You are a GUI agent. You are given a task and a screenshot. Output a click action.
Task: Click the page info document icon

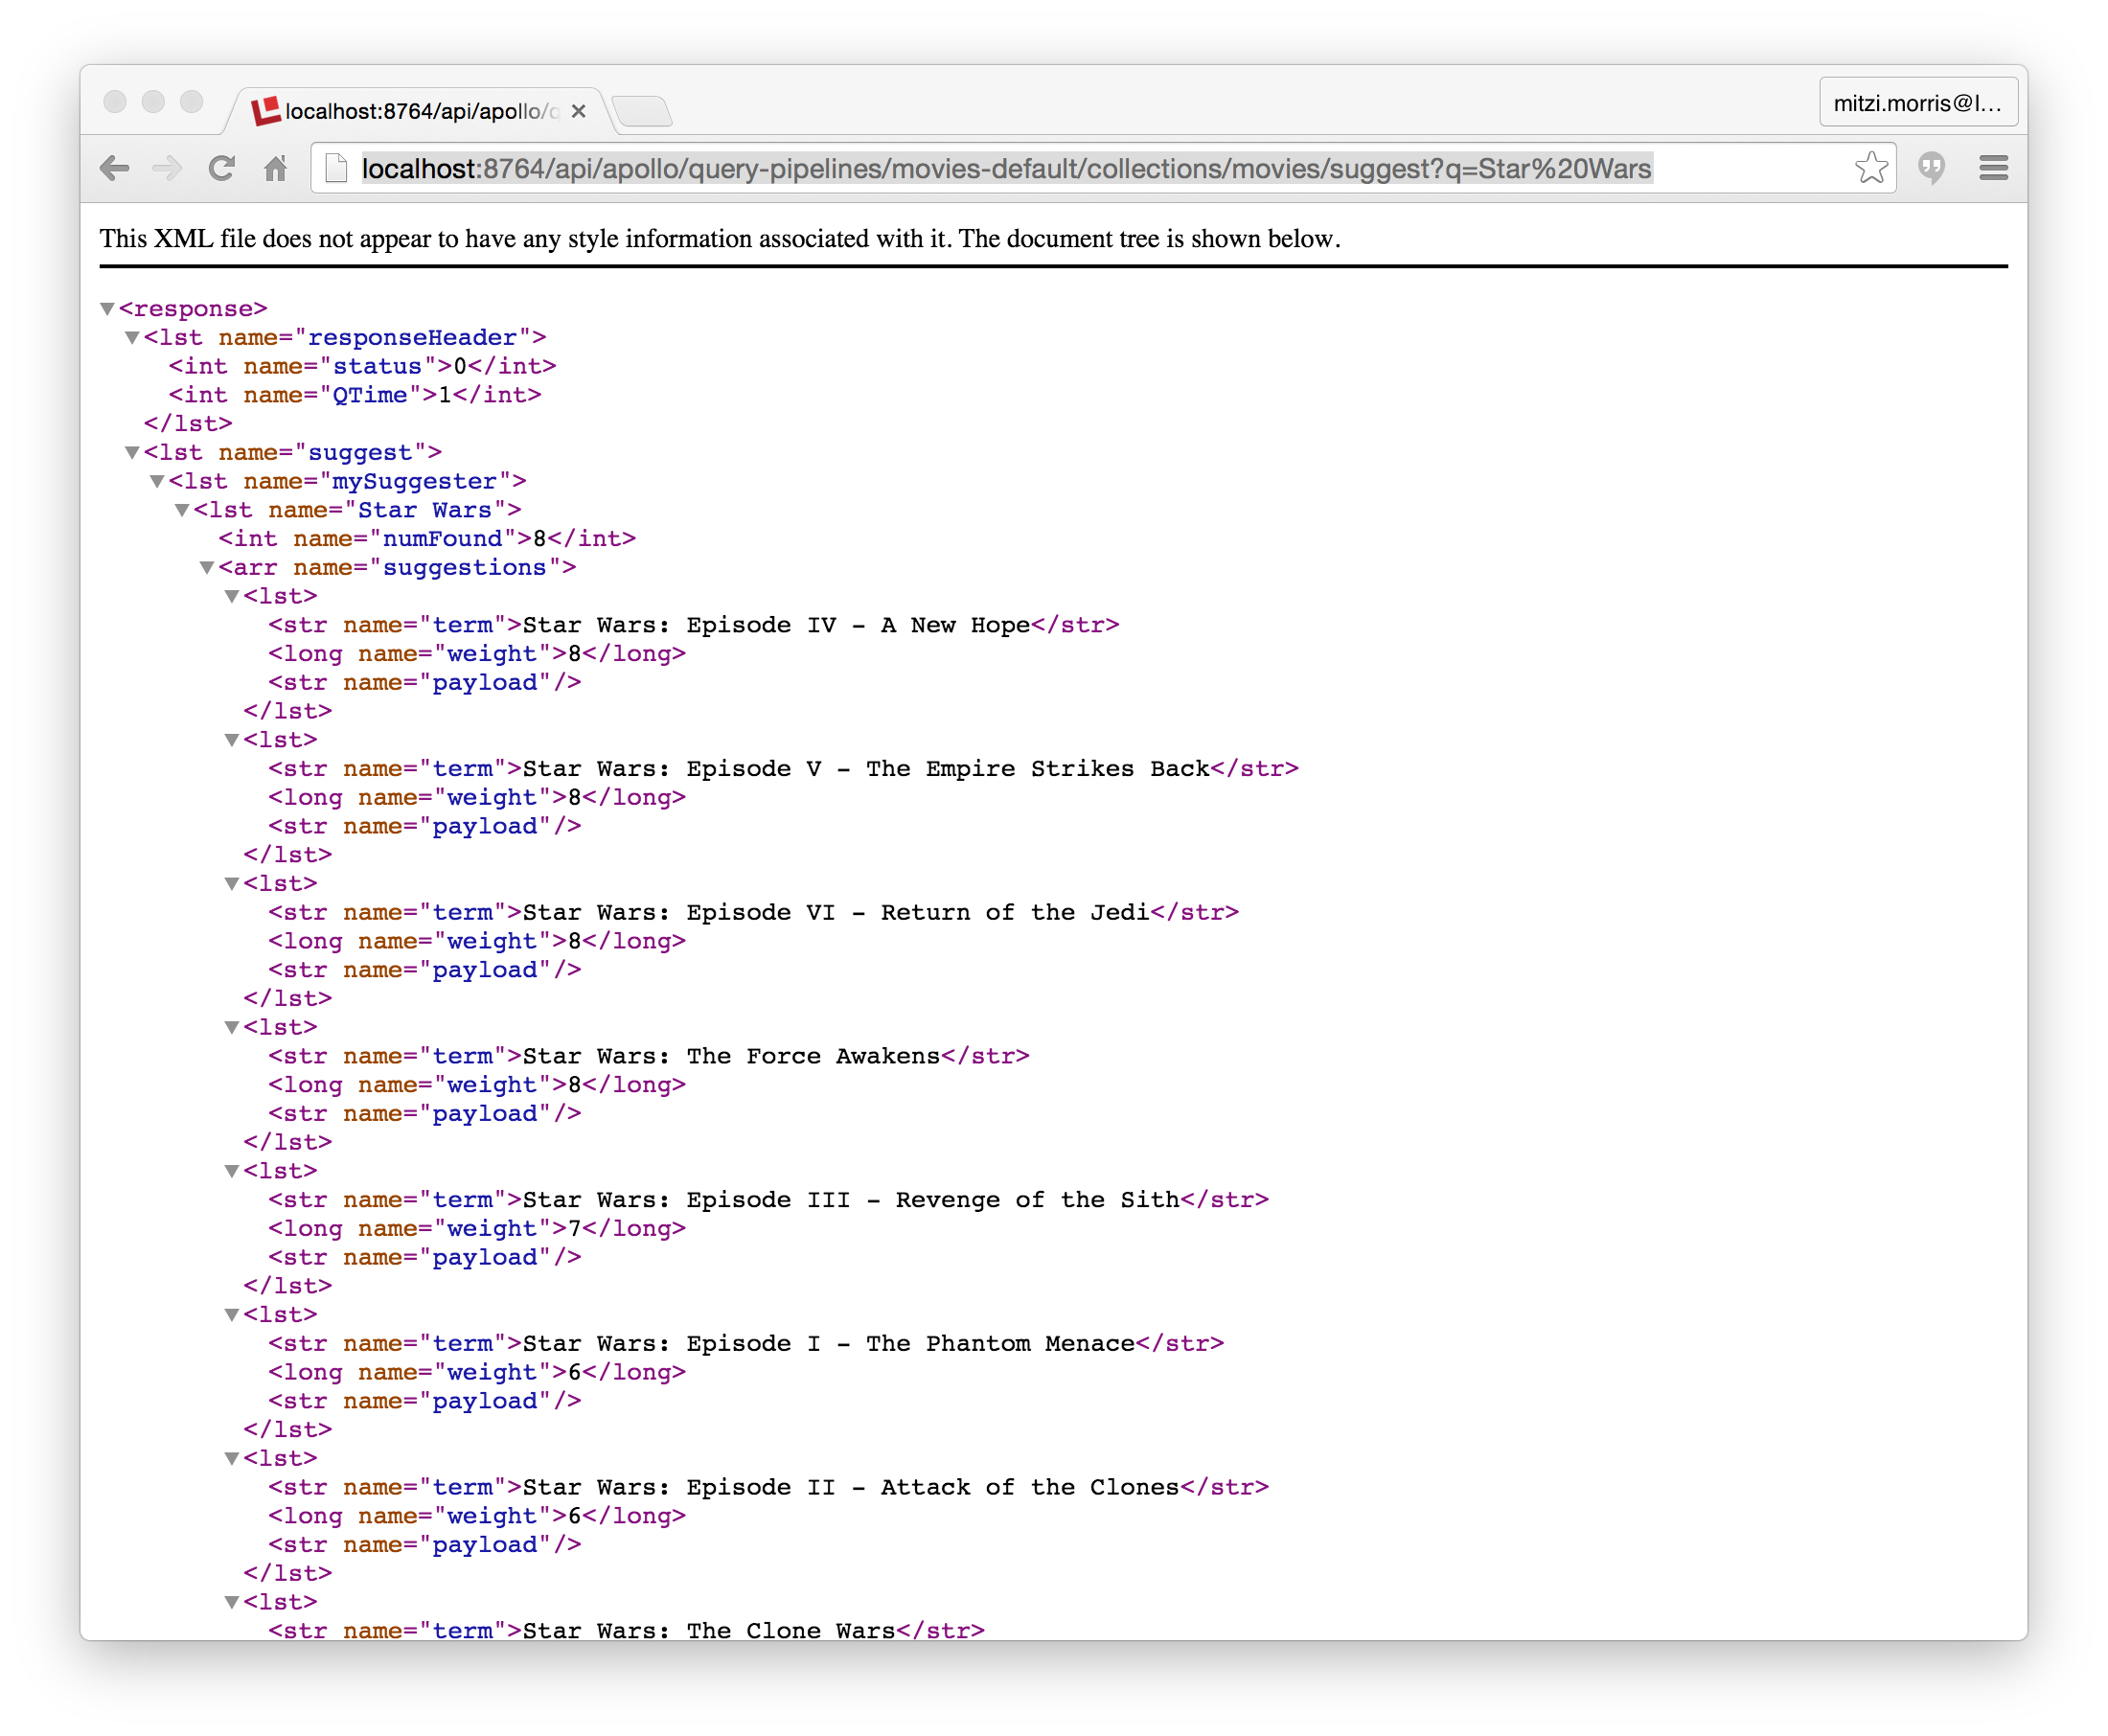pyautogui.click(x=337, y=168)
